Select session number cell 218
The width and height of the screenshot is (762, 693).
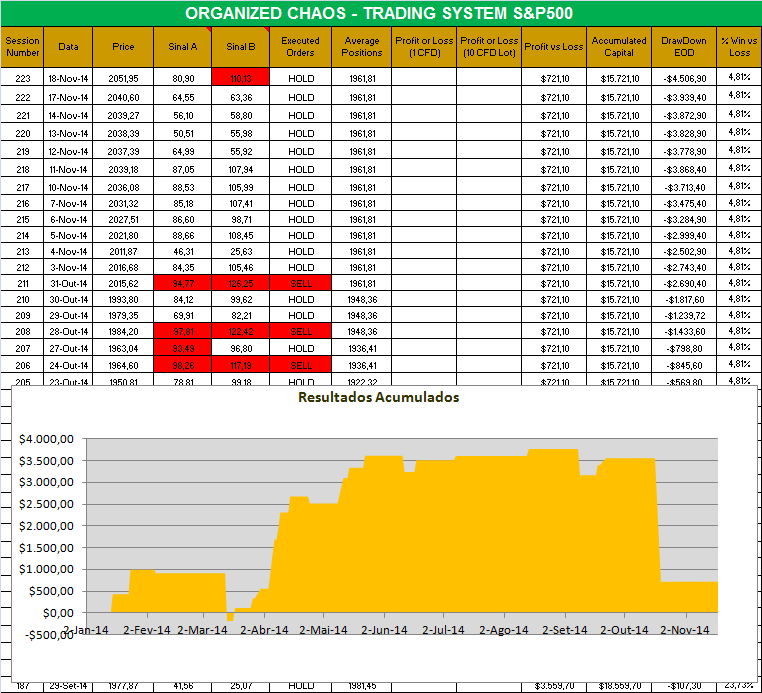[22, 170]
